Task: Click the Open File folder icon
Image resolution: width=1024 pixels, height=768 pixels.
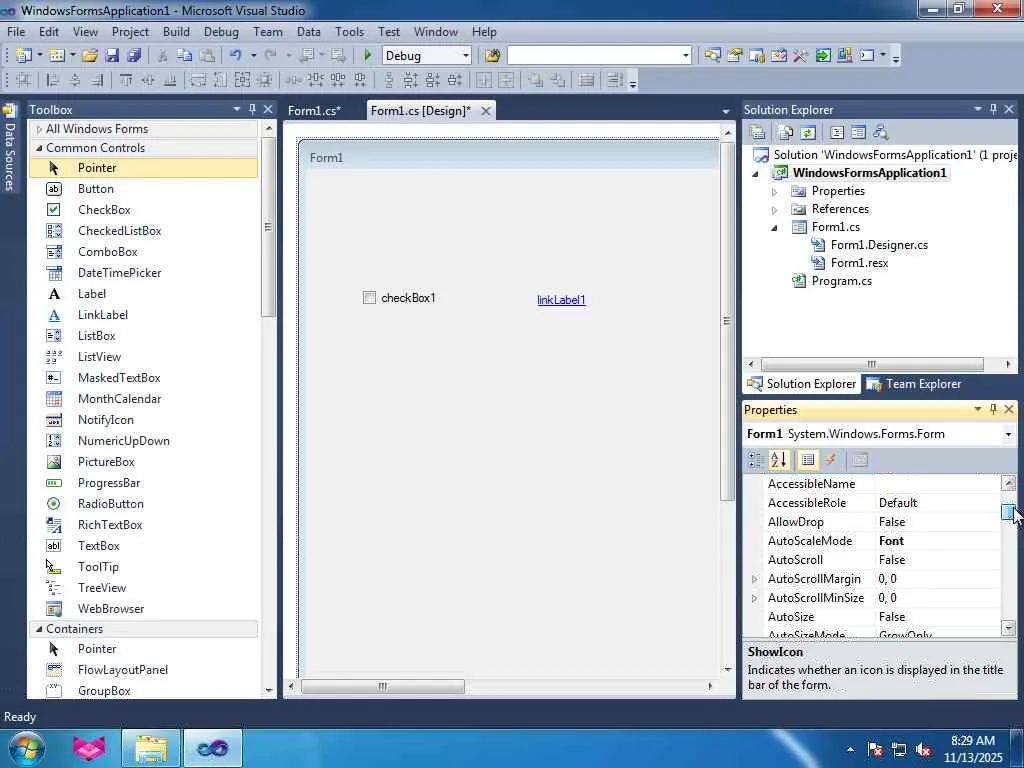Action: [x=90, y=56]
